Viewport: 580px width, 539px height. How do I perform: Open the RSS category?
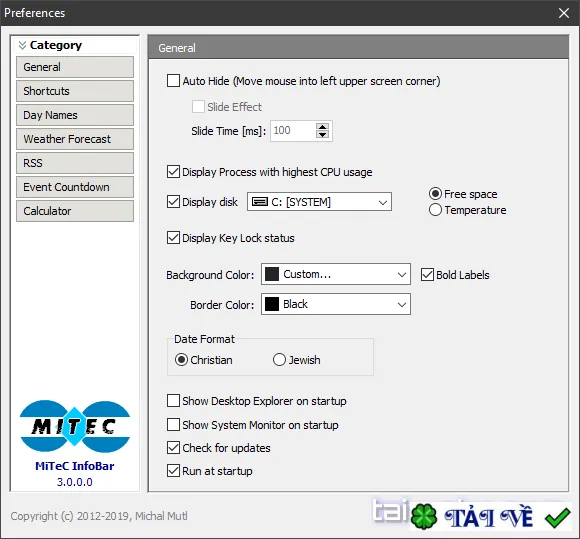[75, 163]
